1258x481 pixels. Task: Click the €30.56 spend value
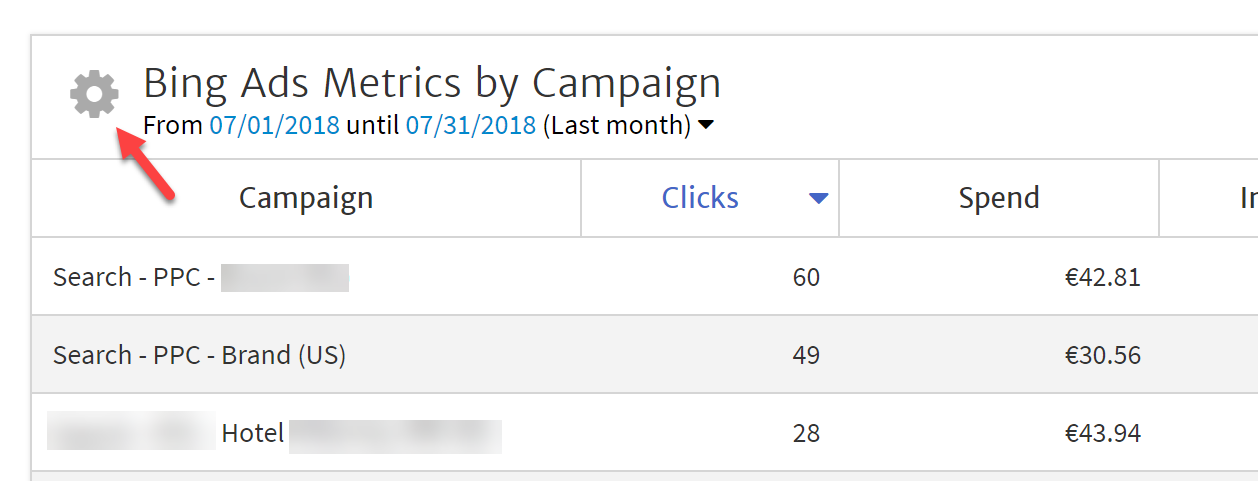tap(1103, 355)
